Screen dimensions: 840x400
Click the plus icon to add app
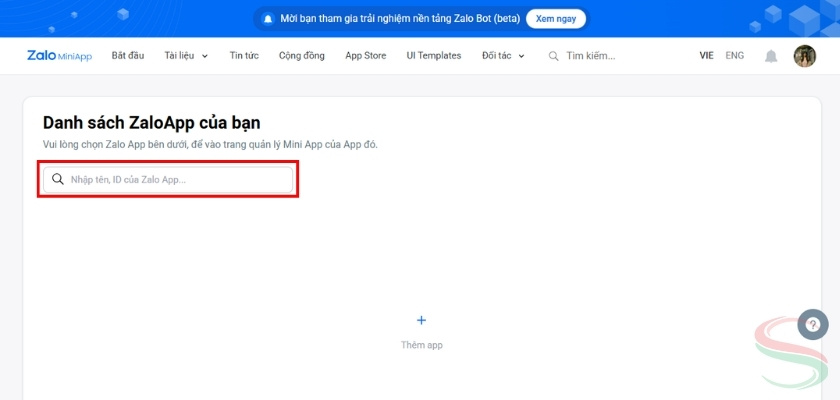[422, 320]
